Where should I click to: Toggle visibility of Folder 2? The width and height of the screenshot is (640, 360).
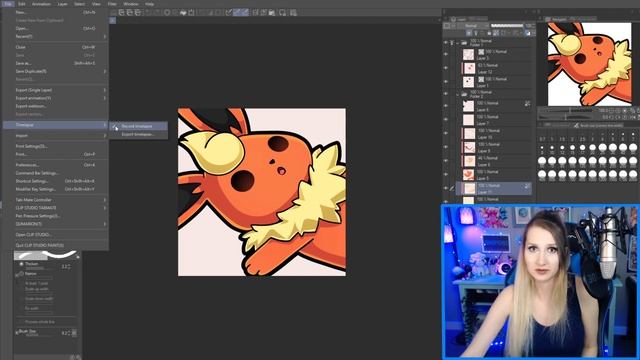[446, 94]
